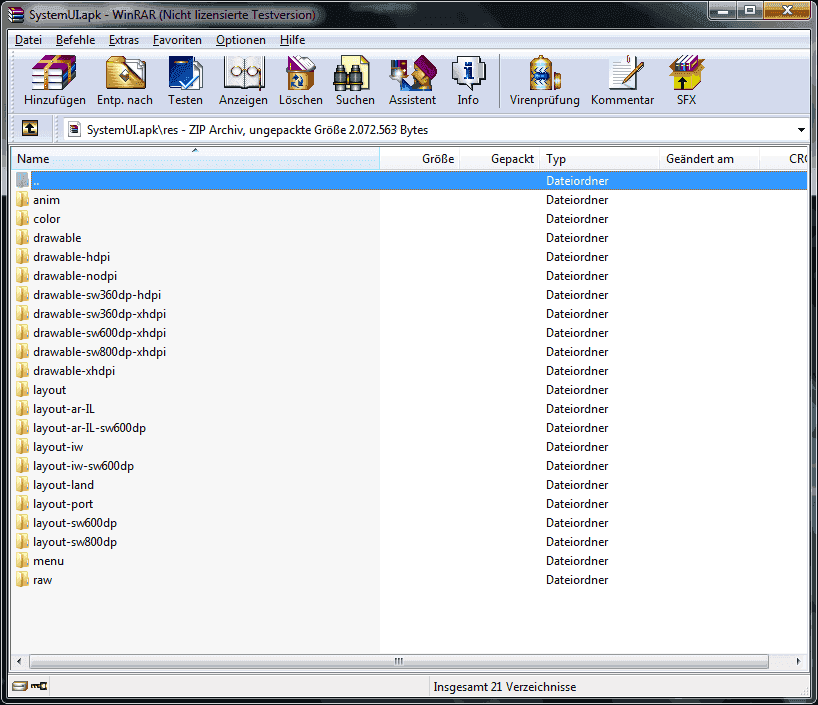Image resolution: width=818 pixels, height=705 pixels.
Task: Click the archive file icon in address bar
Action: (x=75, y=129)
